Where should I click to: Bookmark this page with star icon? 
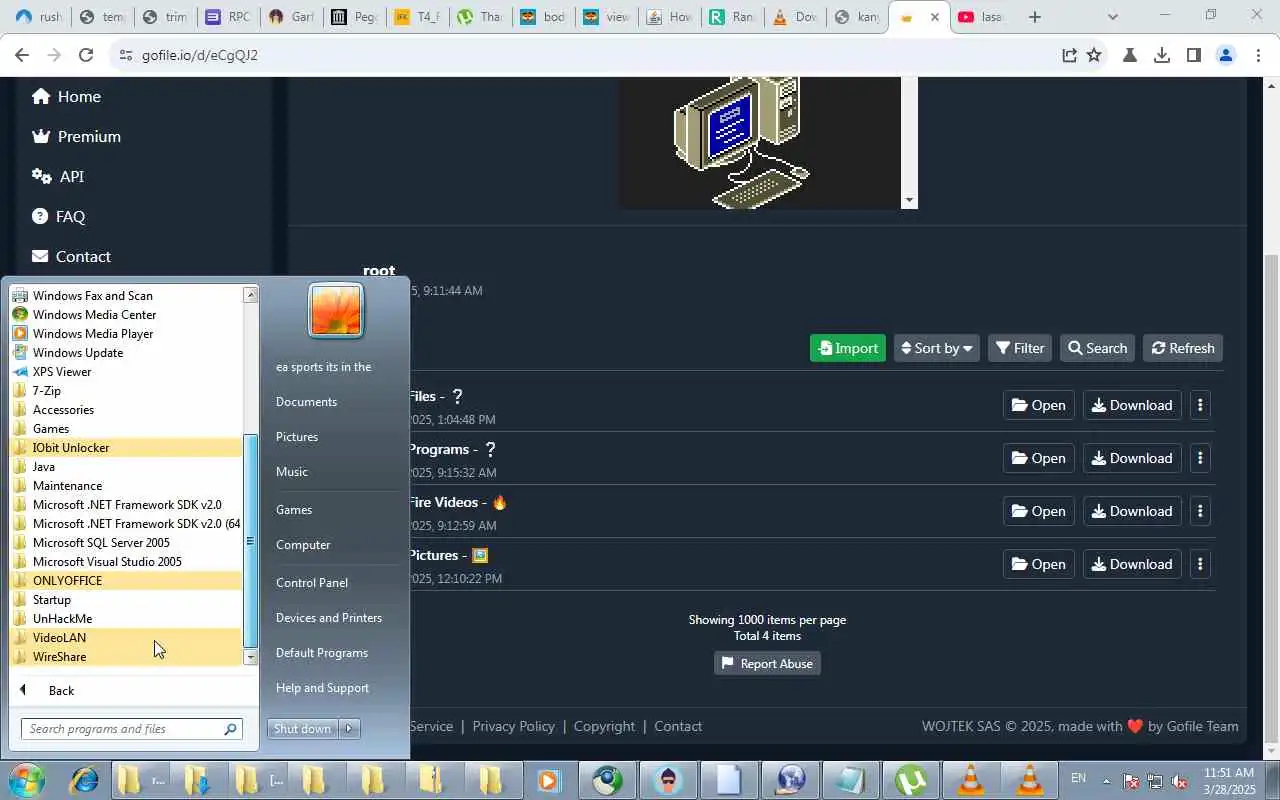pos(1094,55)
